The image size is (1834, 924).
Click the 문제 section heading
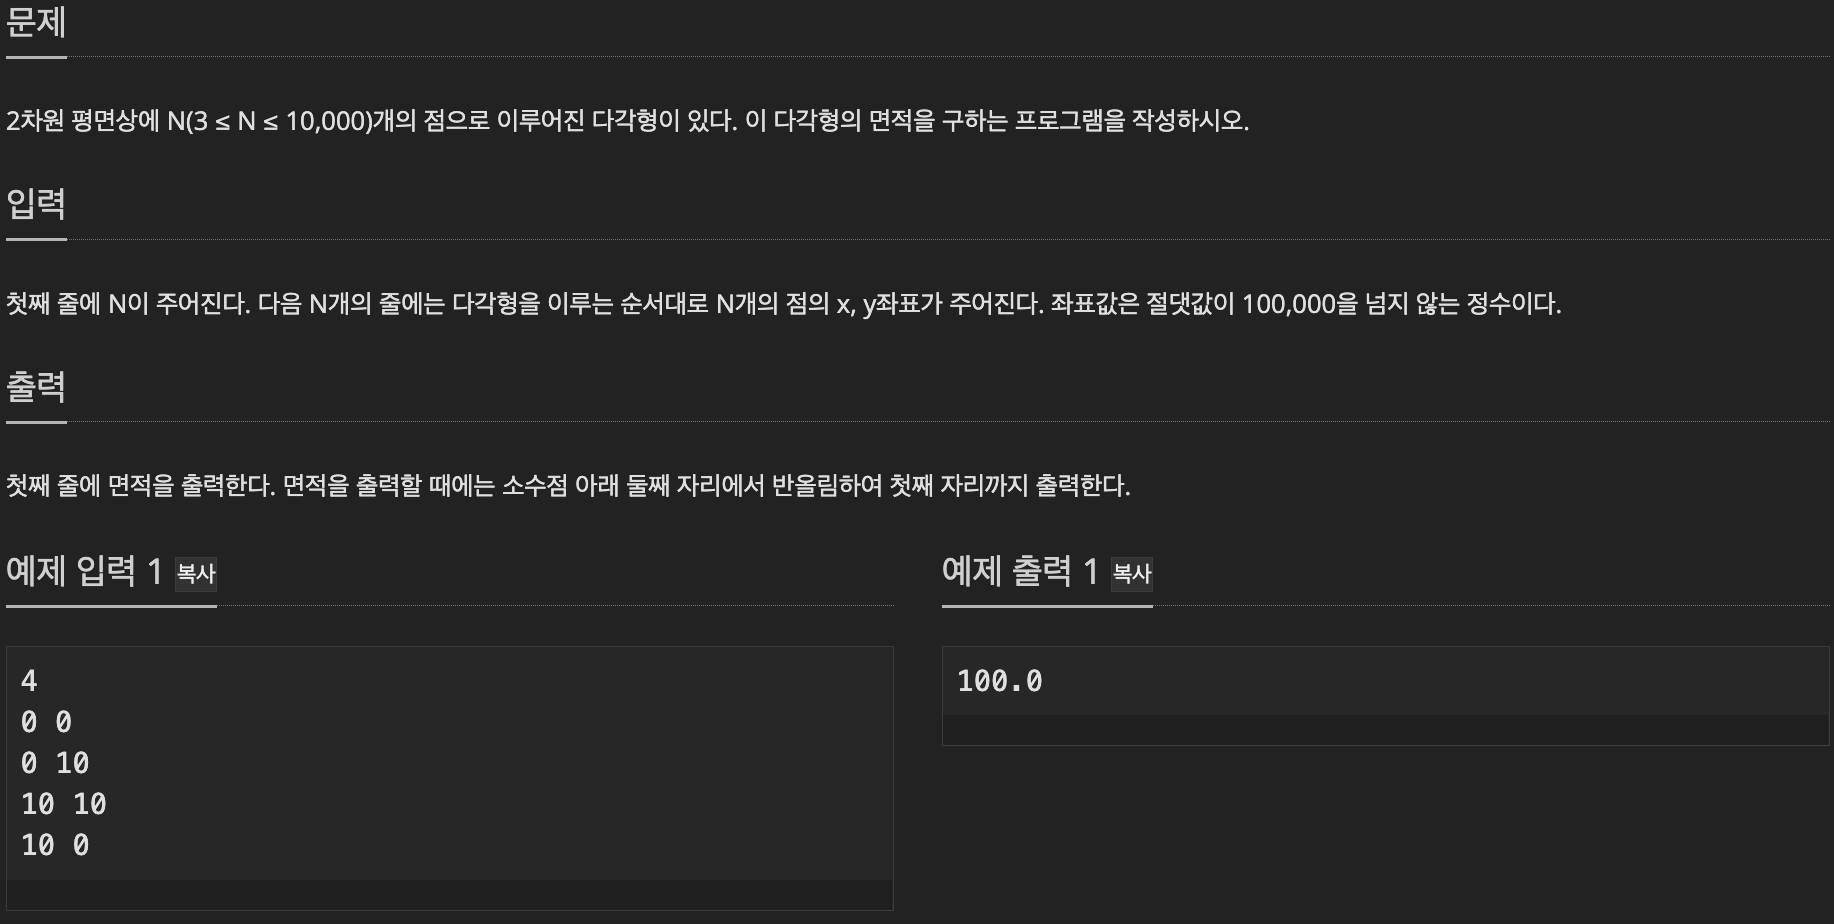36,21
